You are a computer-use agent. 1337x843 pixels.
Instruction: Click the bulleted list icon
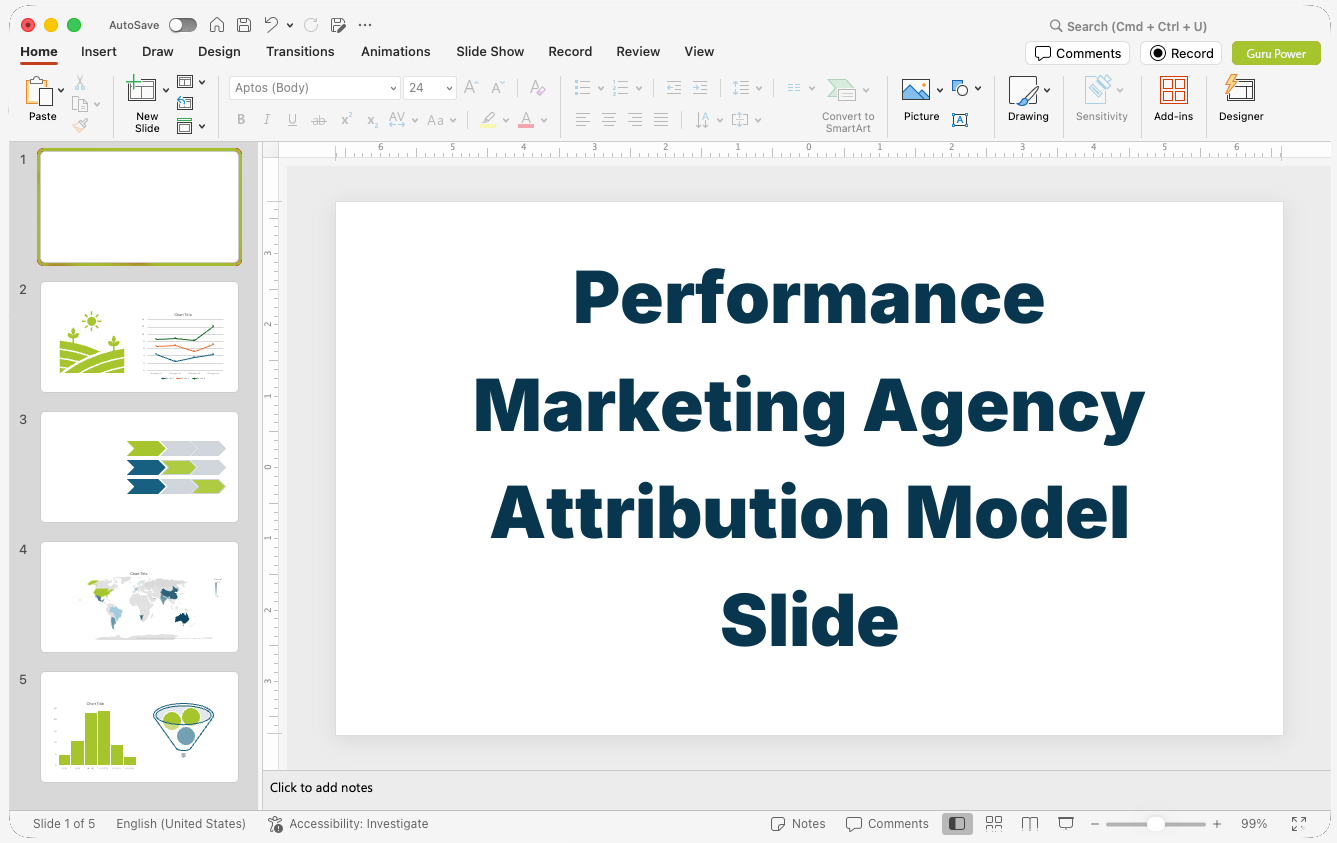tap(583, 88)
